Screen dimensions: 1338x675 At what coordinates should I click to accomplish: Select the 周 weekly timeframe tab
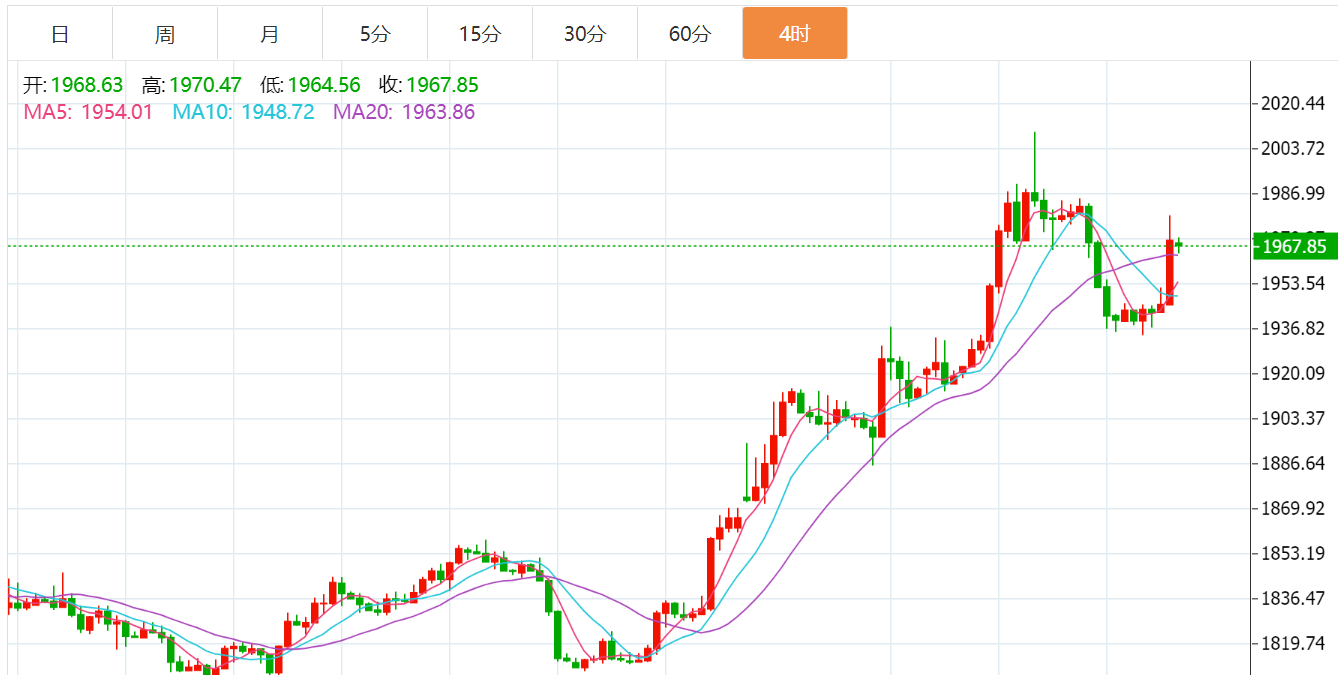pos(165,34)
